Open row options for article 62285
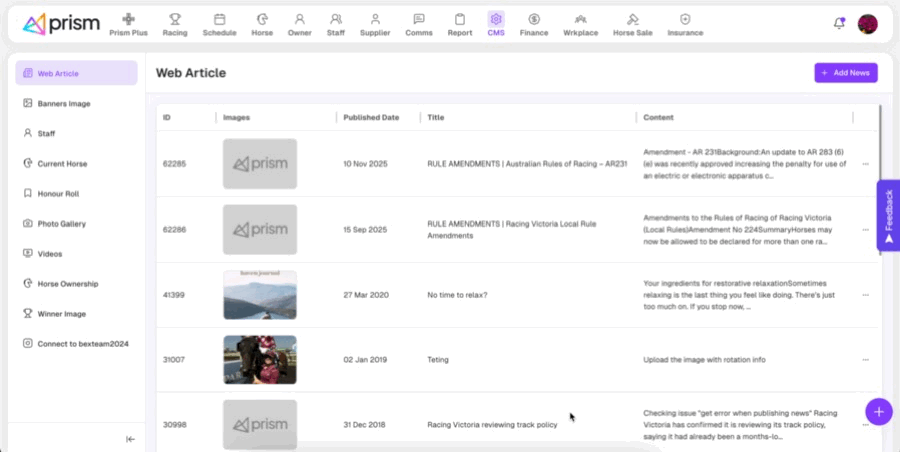Image resolution: width=900 pixels, height=452 pixels. (865, 164)
